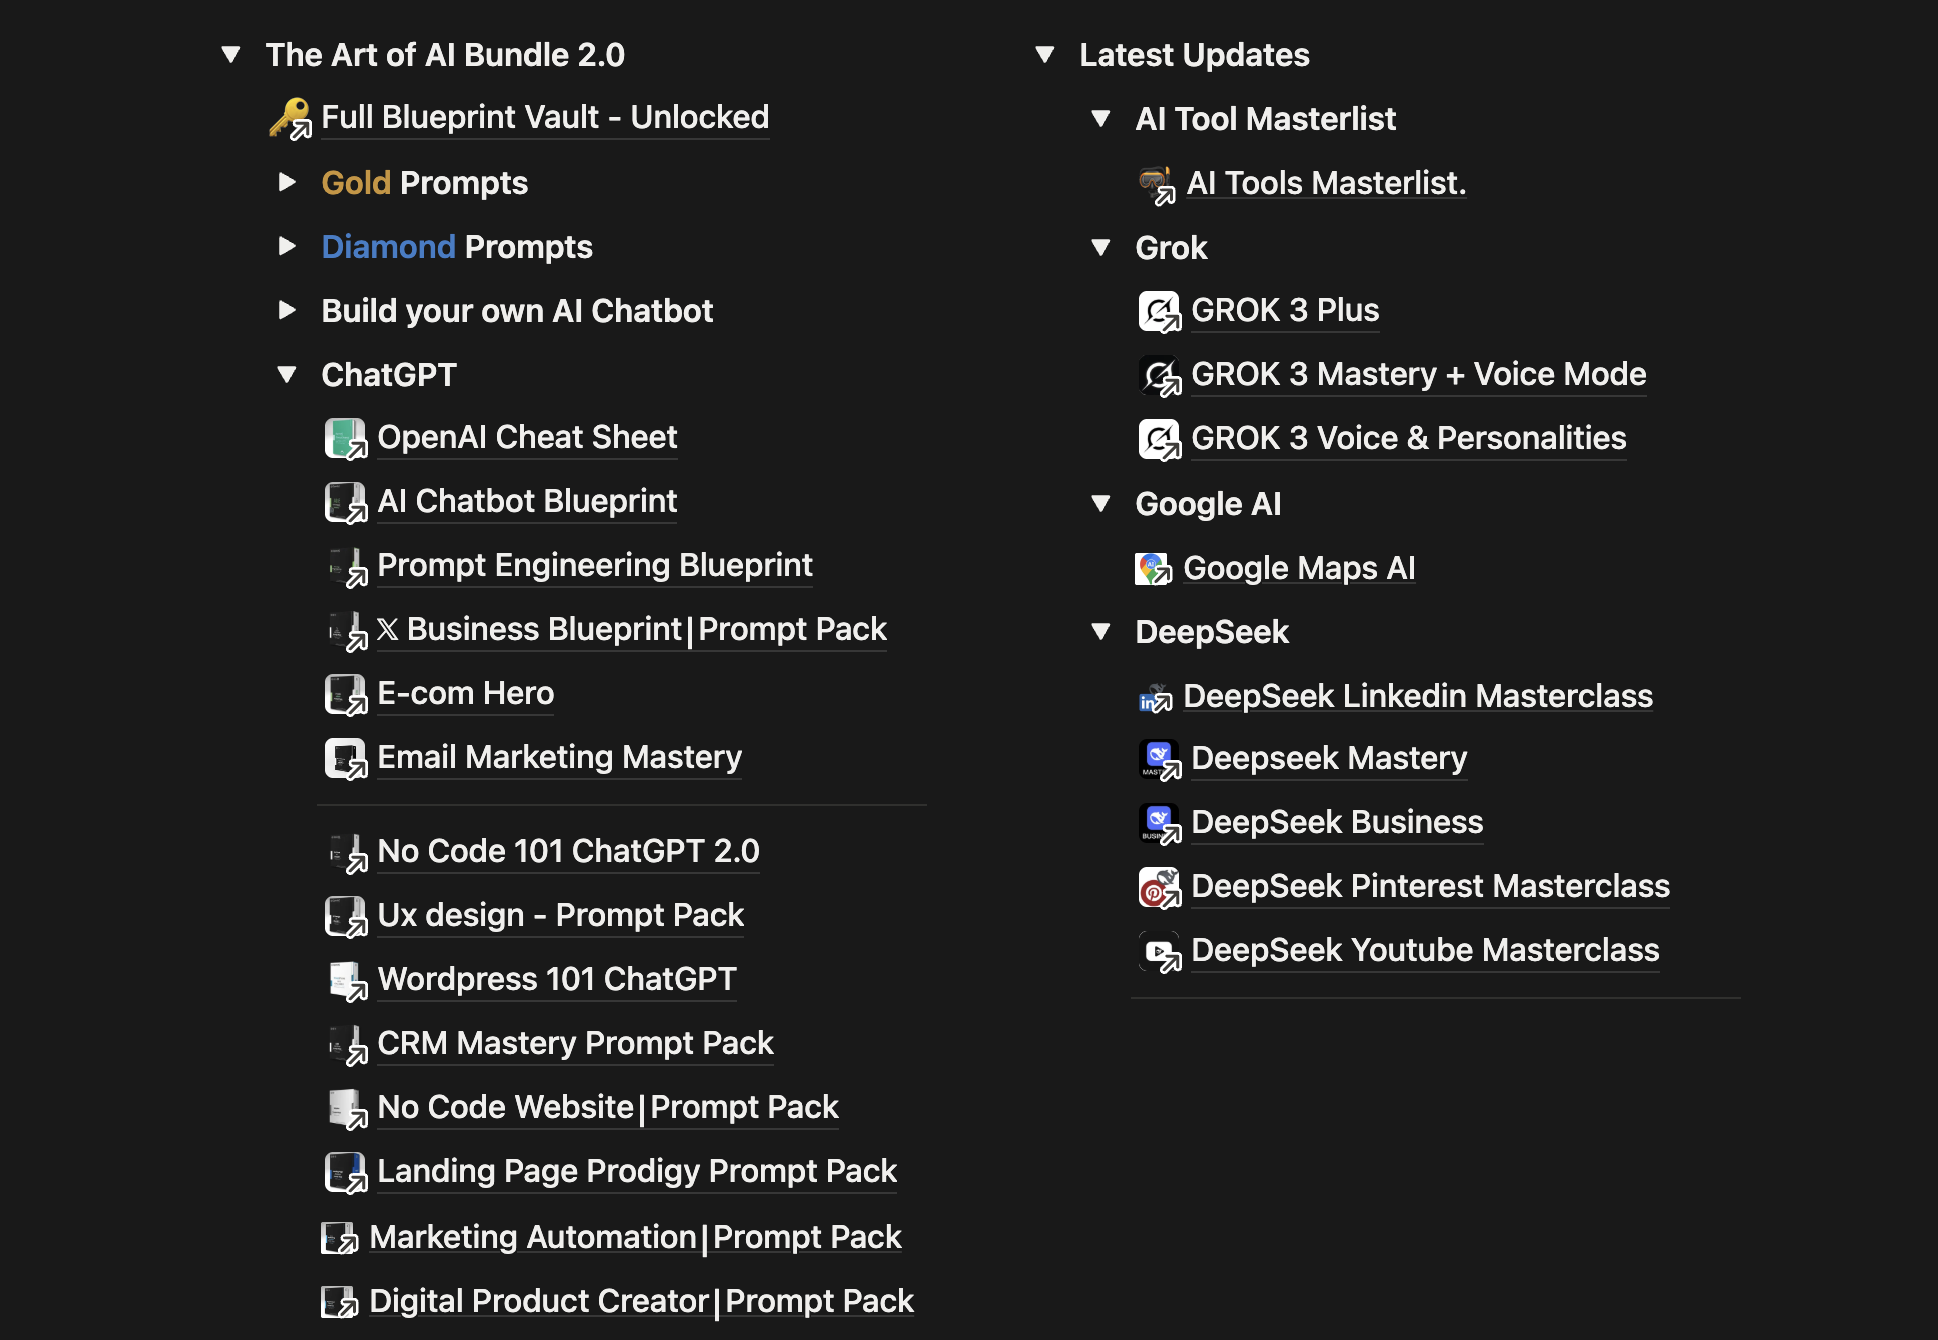Expand the Diamond Prompts toggle

(287, 246)
